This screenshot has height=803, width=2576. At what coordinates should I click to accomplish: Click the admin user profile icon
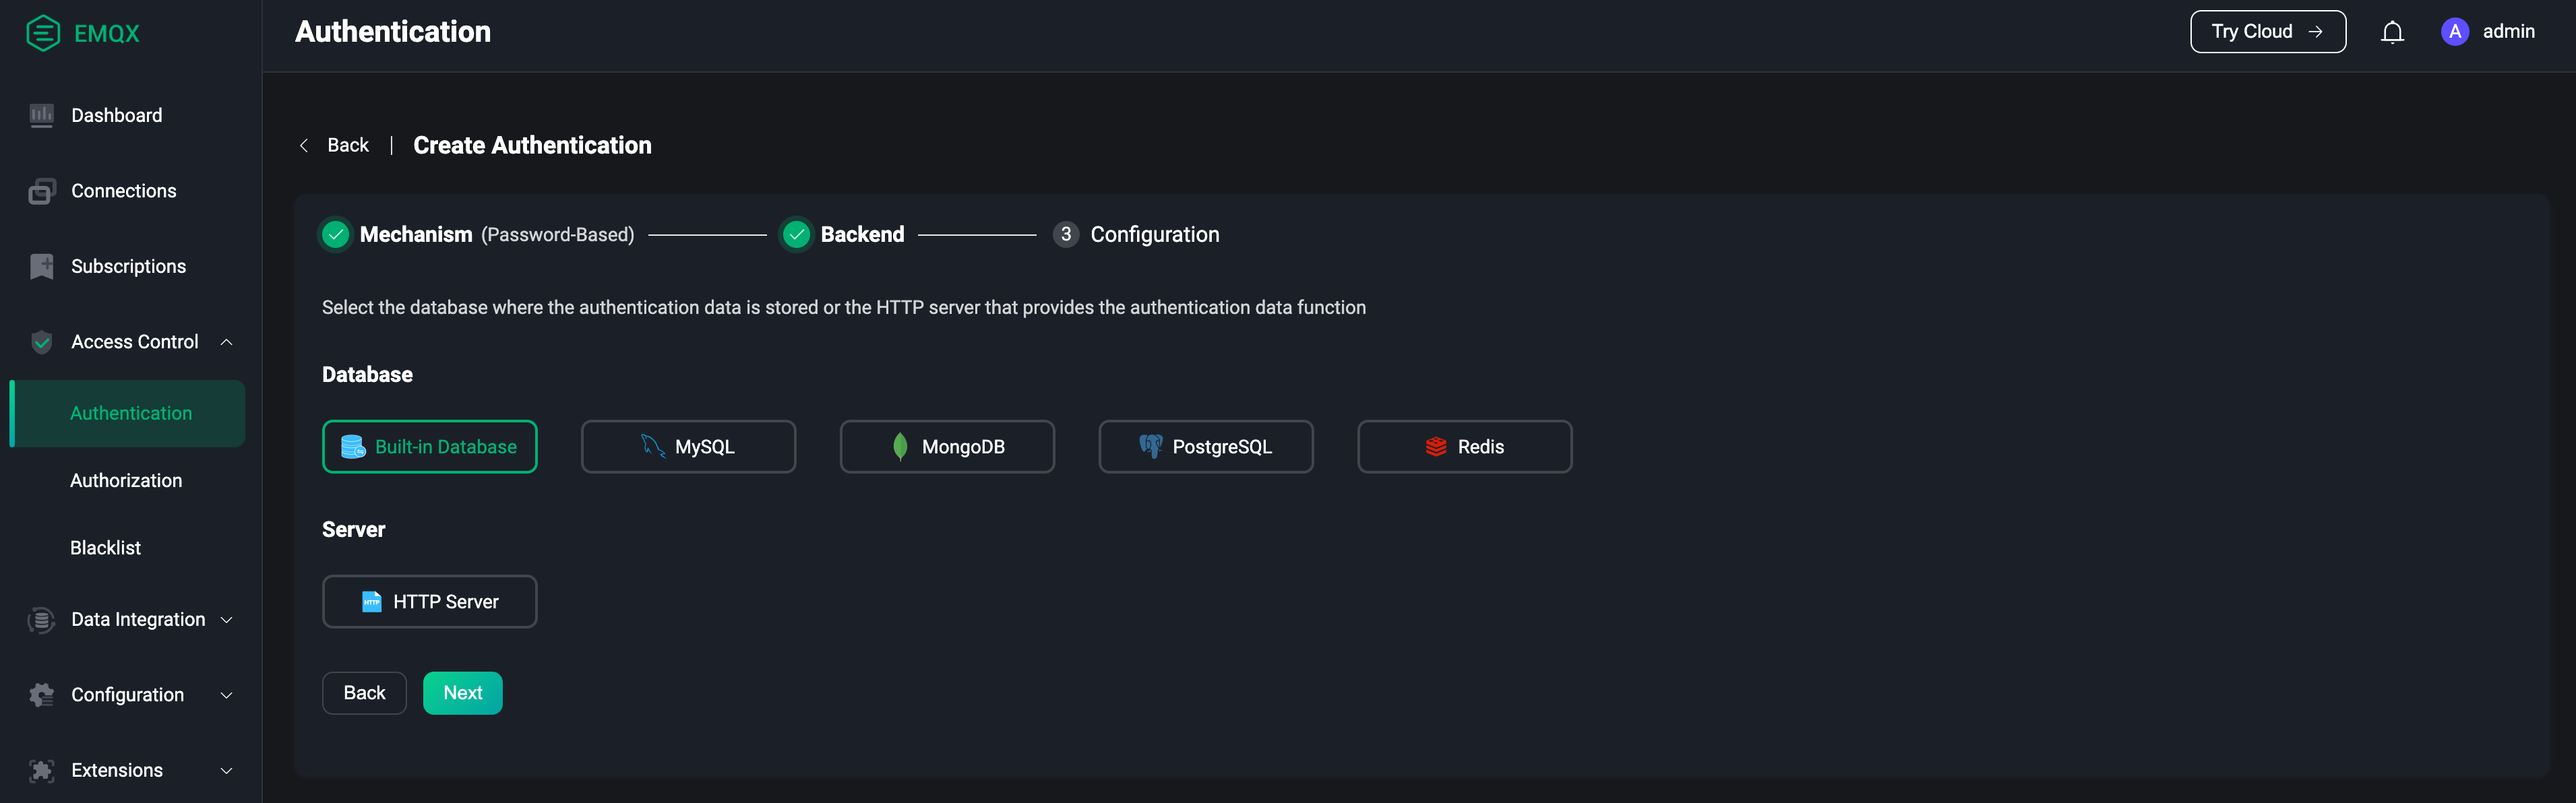2456,30
